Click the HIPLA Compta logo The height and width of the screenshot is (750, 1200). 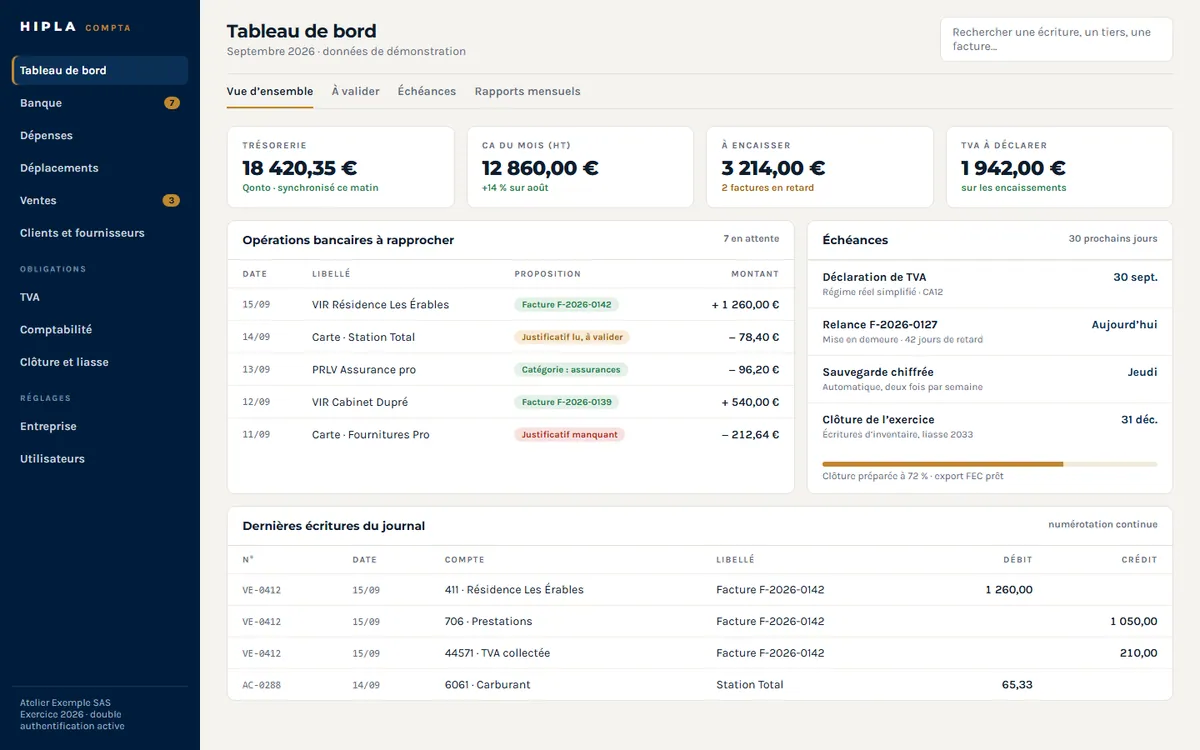coord(75,27)
